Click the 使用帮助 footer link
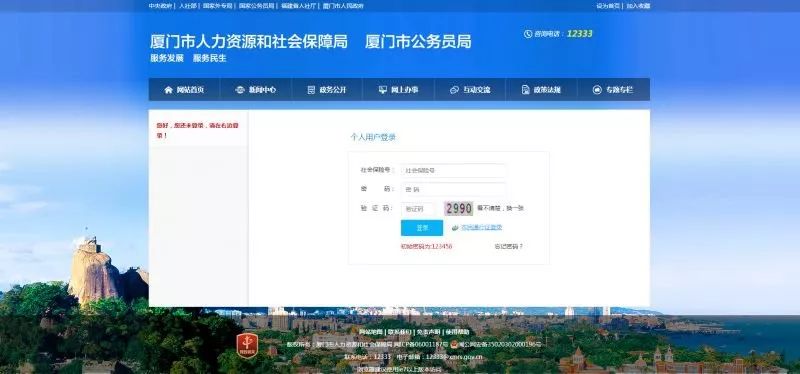 pyautogui.click(x=457, y=332)
